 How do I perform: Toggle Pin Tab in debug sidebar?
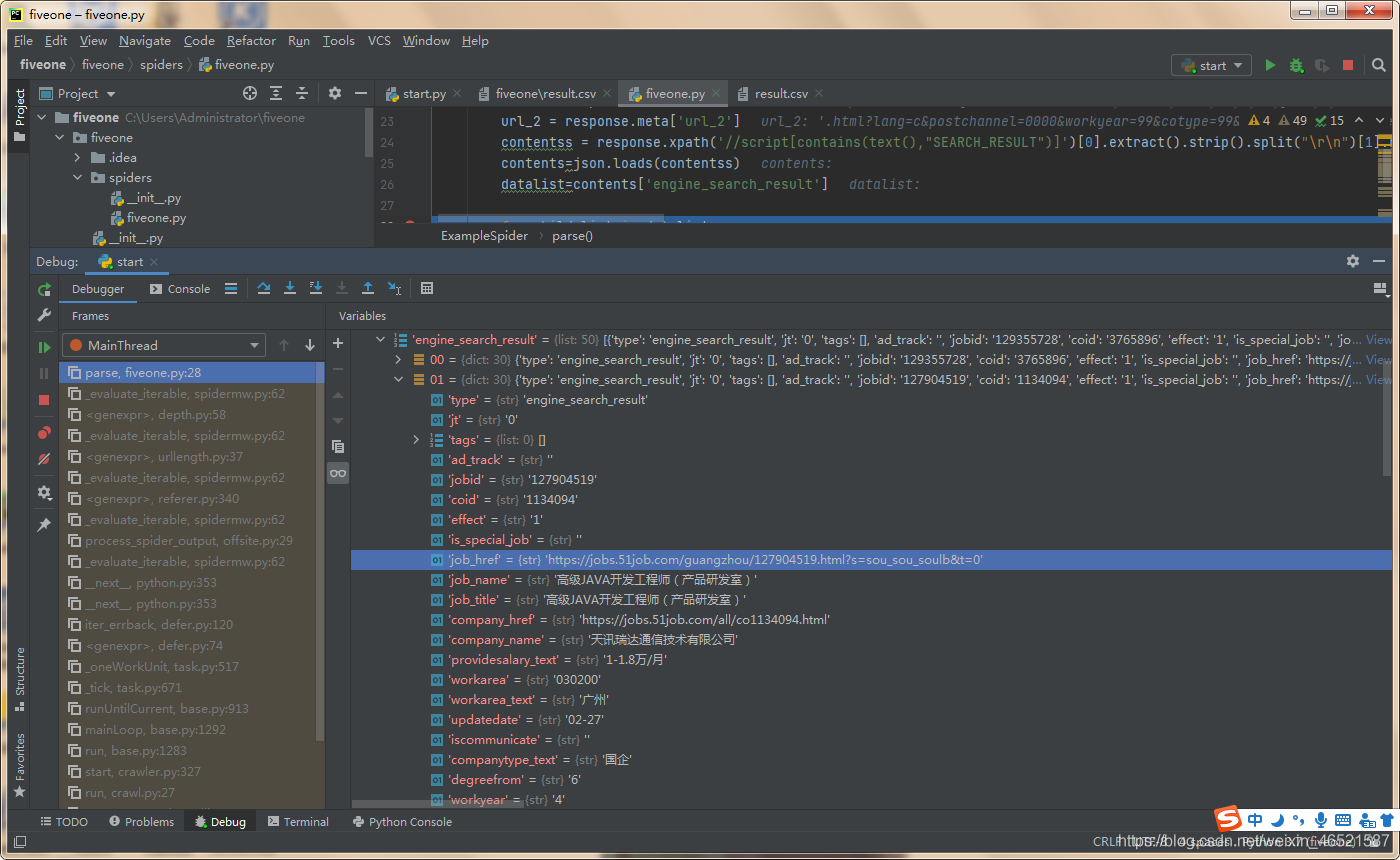tap(44, 524)
